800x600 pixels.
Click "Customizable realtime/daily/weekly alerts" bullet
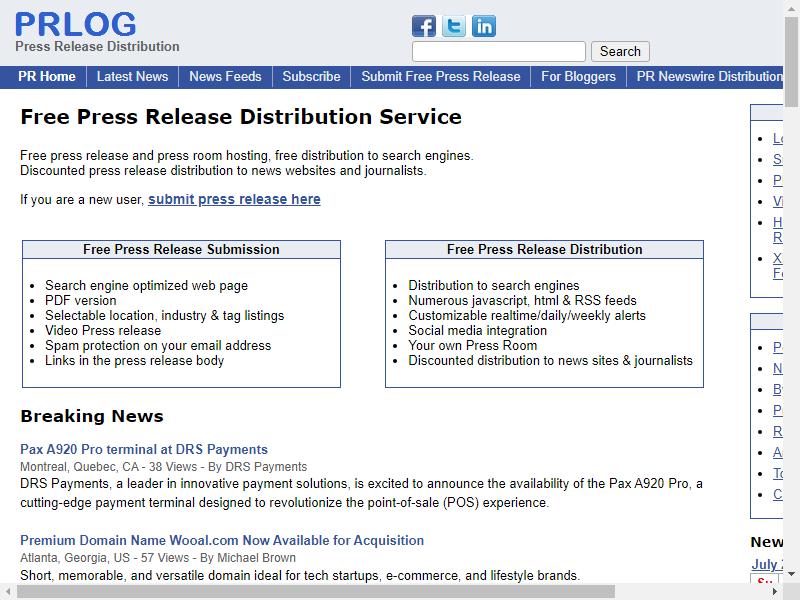(527, 315)
